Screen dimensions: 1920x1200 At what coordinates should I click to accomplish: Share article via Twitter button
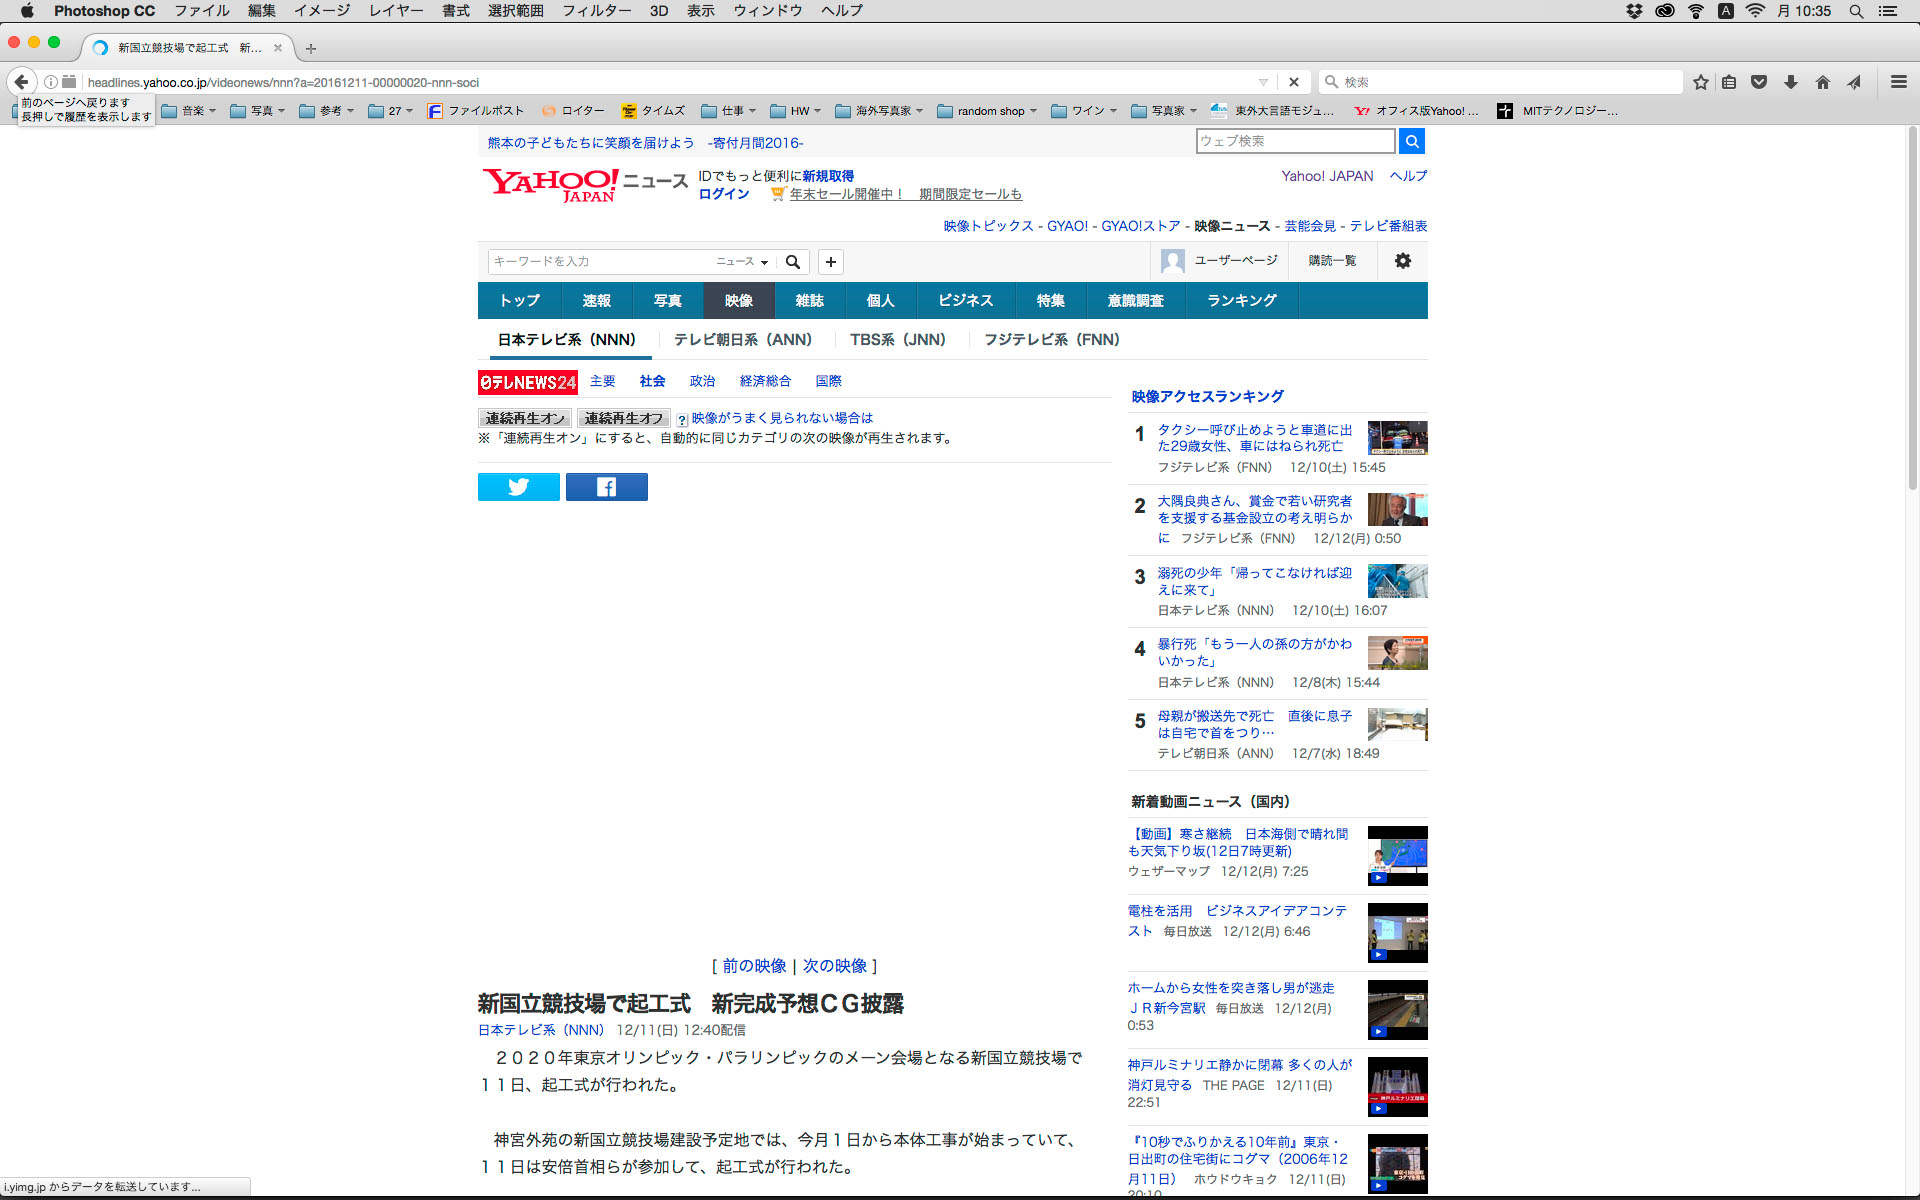[518, 487]
